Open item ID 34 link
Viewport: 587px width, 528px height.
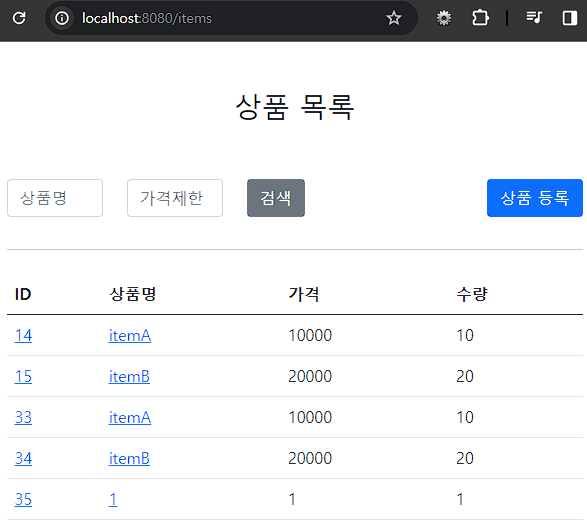point(23,458)
